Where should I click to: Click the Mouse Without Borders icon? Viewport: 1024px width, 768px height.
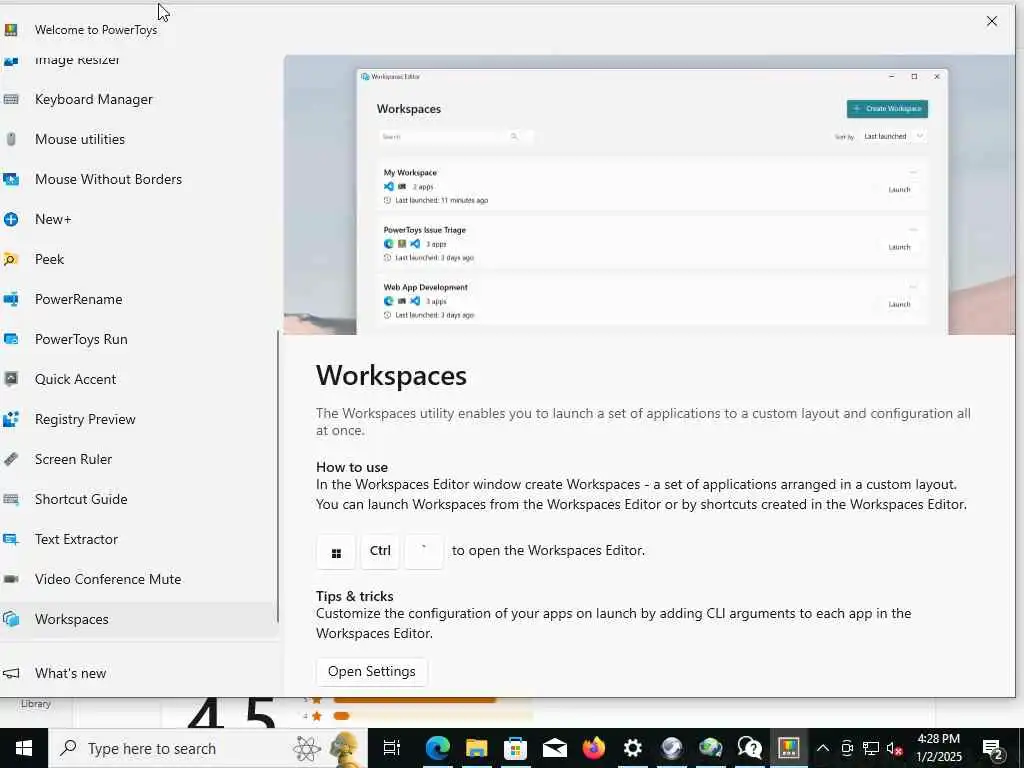point(11,179)
